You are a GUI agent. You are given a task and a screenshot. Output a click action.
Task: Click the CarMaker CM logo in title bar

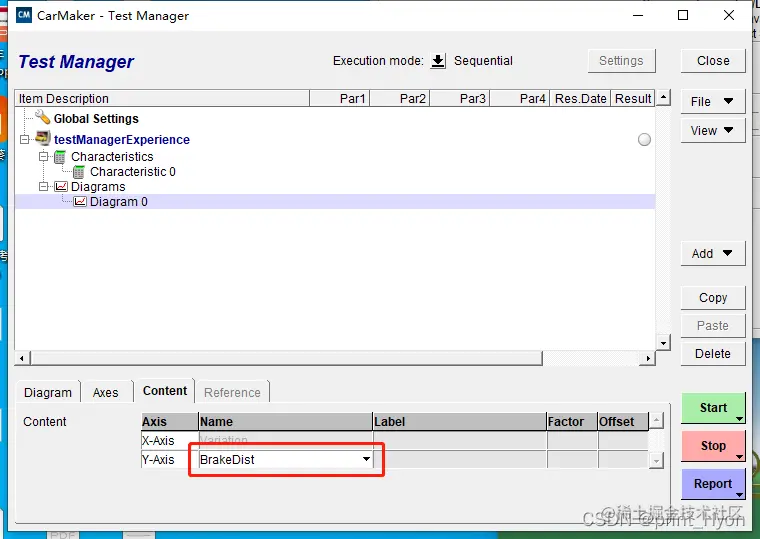pyautogui.click(x=24, y=15)
